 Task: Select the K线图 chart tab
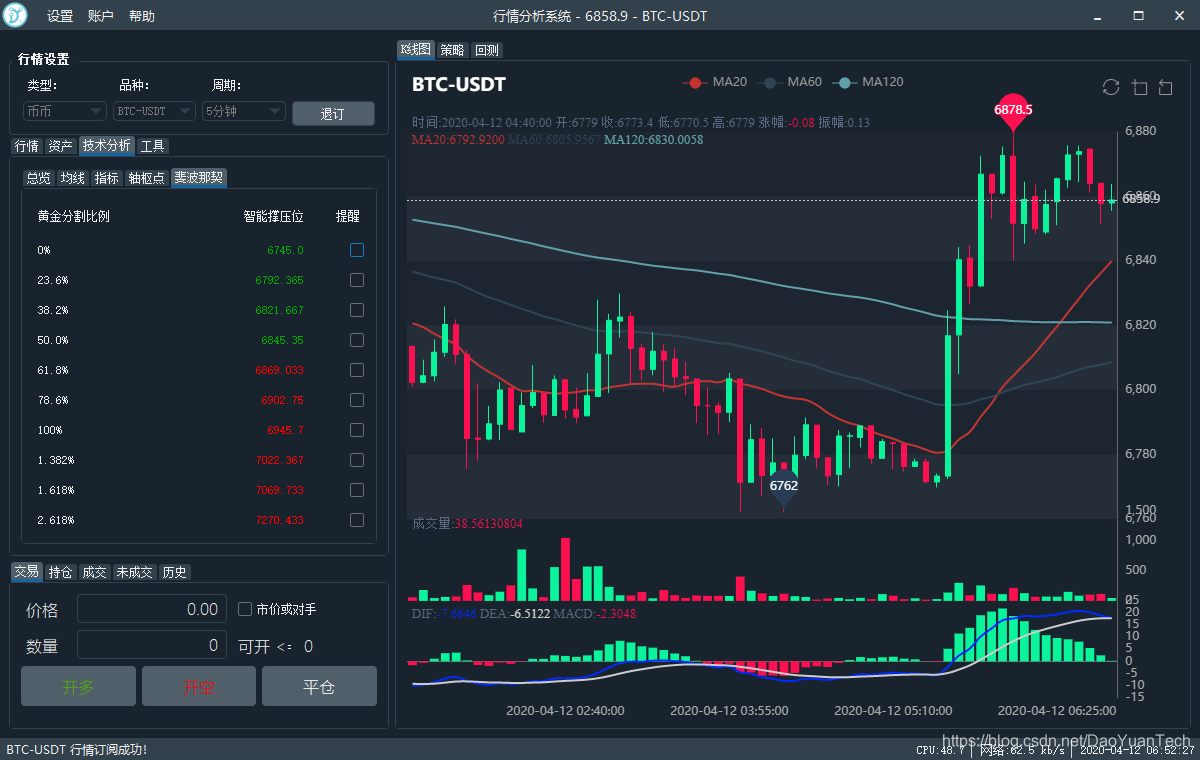pyautogui.click(x=416, y=49)
